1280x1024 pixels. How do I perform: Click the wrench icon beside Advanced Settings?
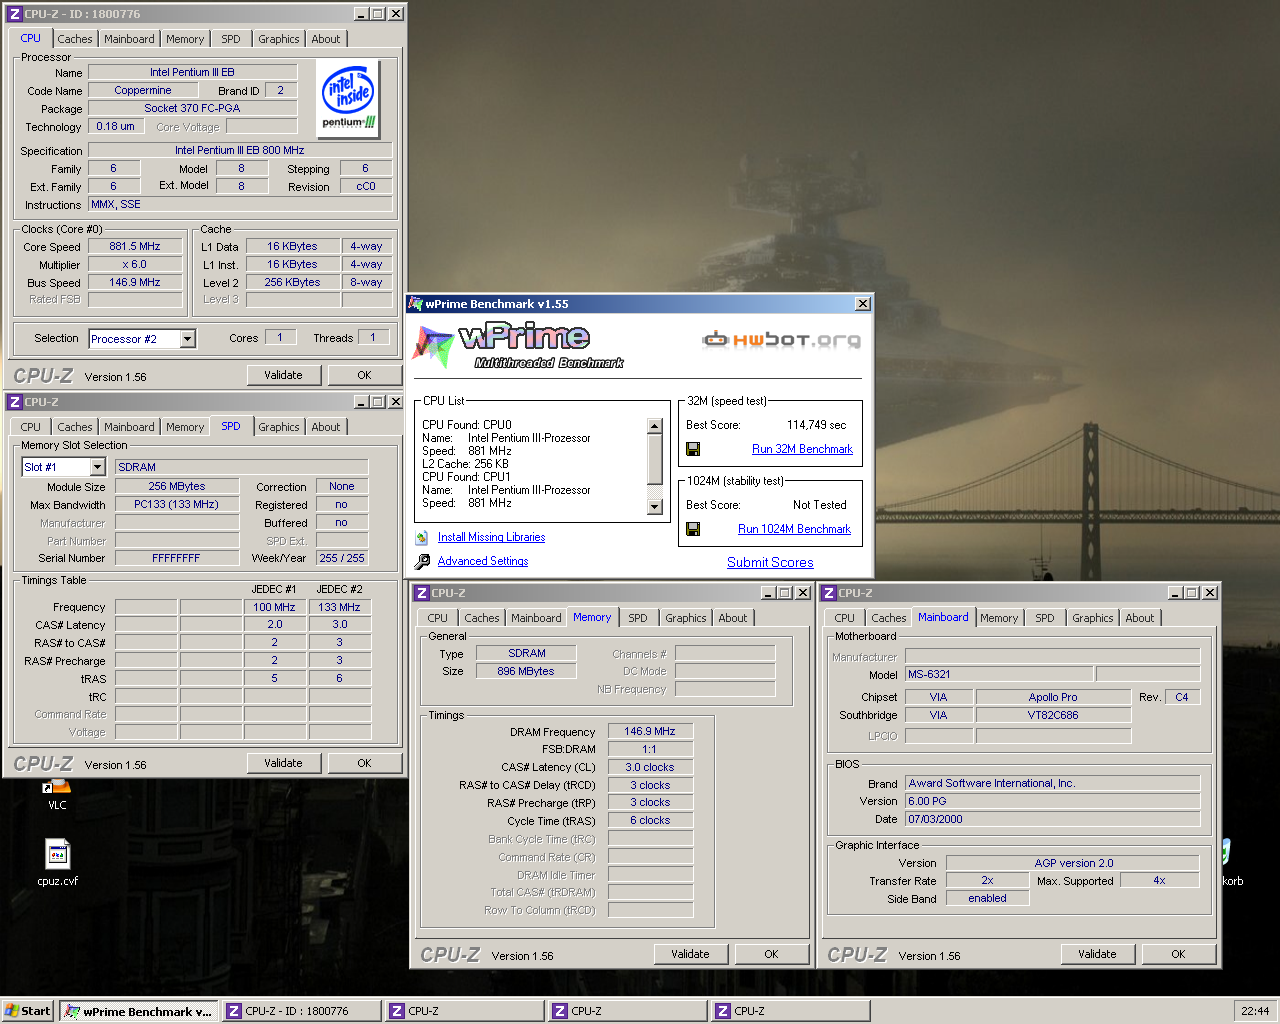tap(422, 561)
